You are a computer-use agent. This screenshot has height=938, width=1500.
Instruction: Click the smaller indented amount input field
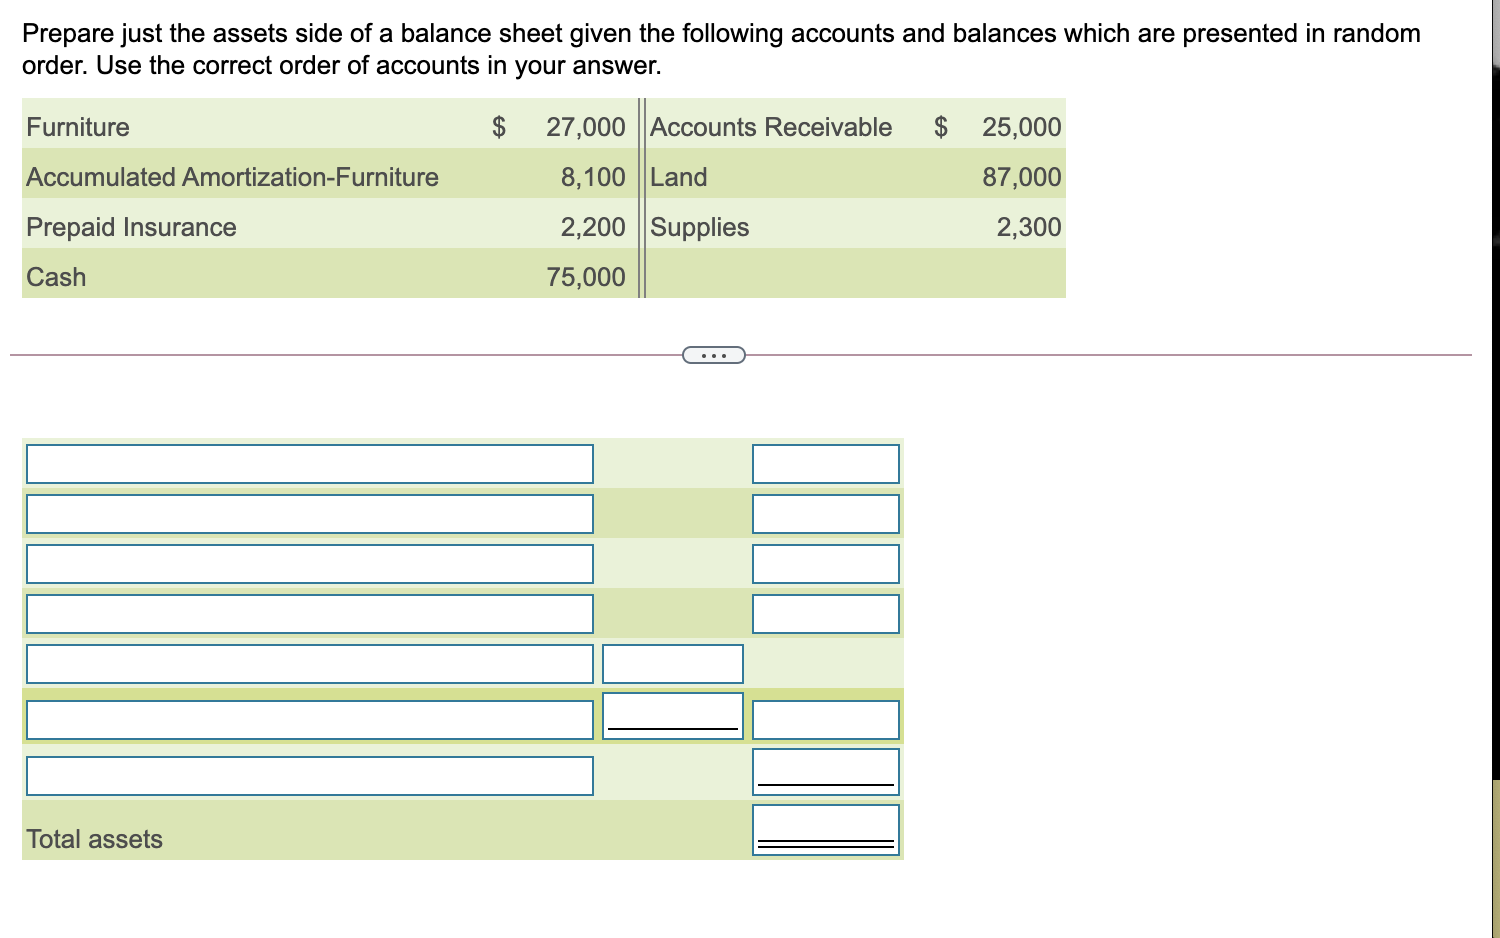pyautogui.click(x=672, y=663)
